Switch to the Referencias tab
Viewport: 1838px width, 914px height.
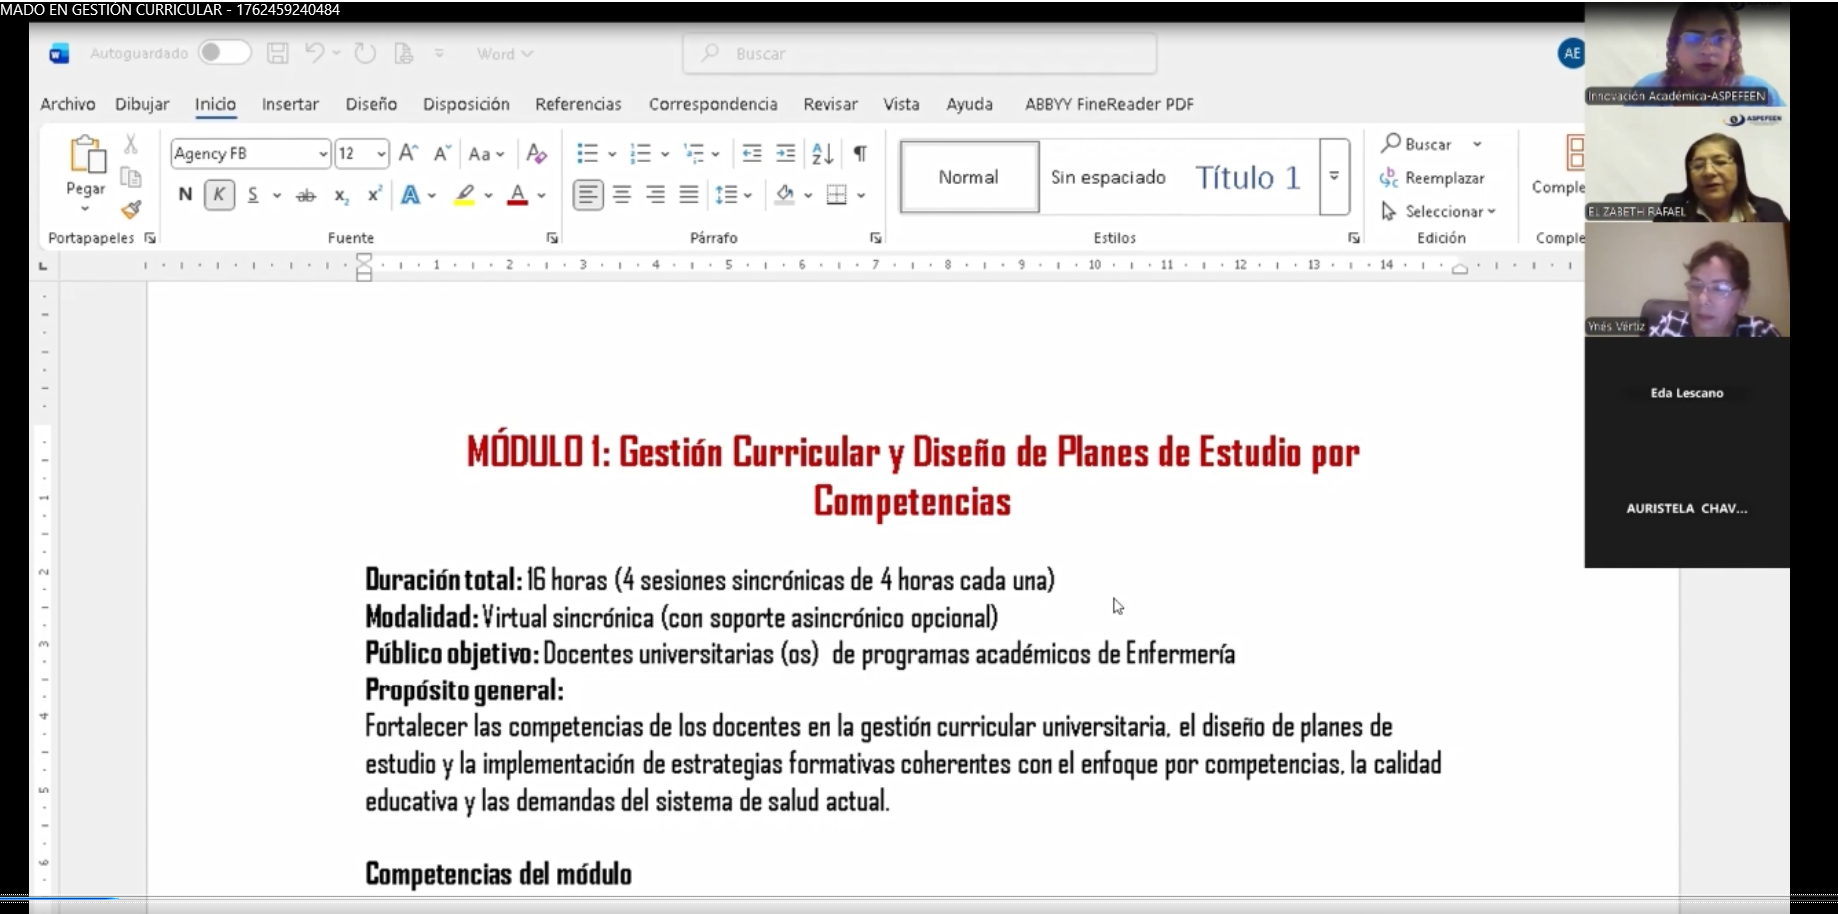(x=578, y=104)
